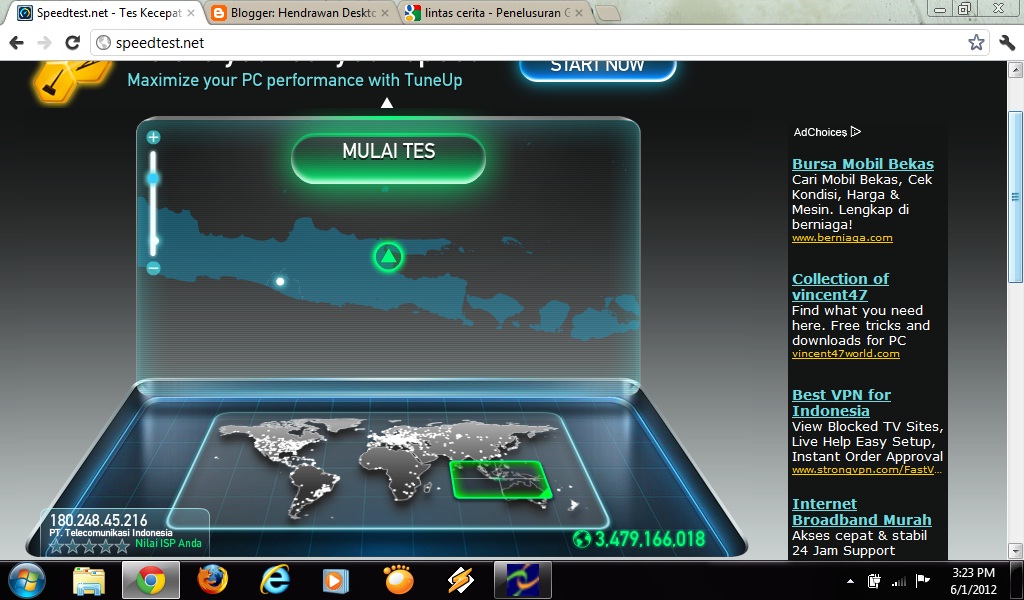Click the map zoom slider handle

pos(153,178)
